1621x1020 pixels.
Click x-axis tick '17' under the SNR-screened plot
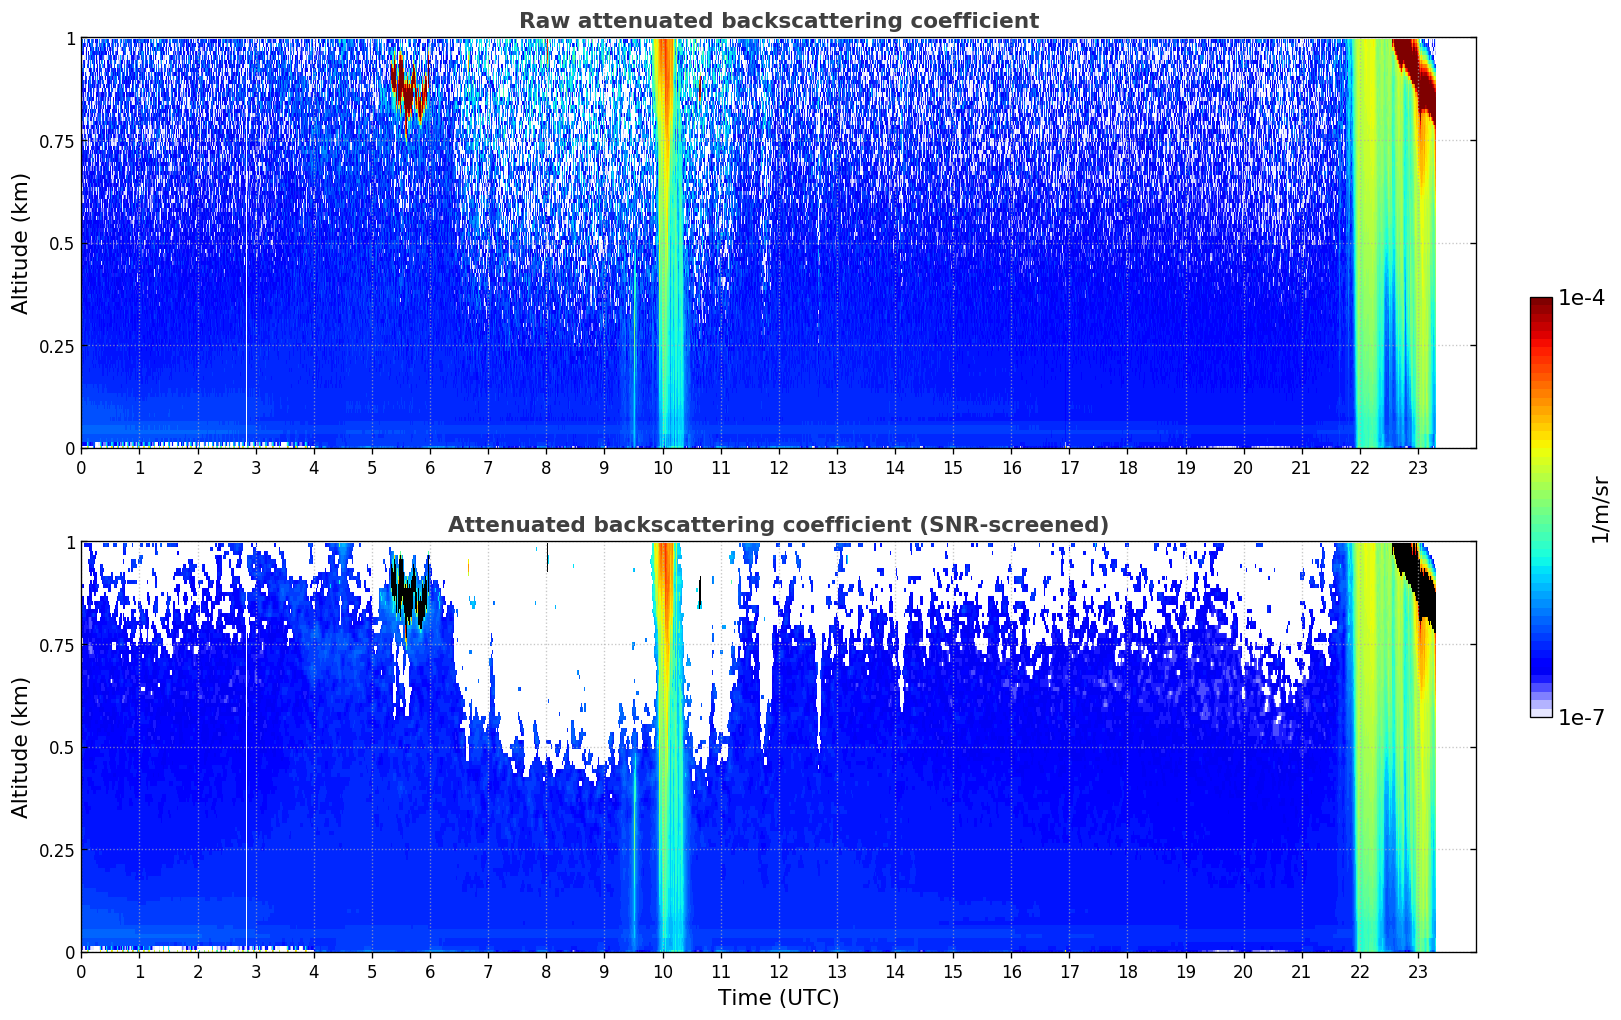click(1069, 971)
